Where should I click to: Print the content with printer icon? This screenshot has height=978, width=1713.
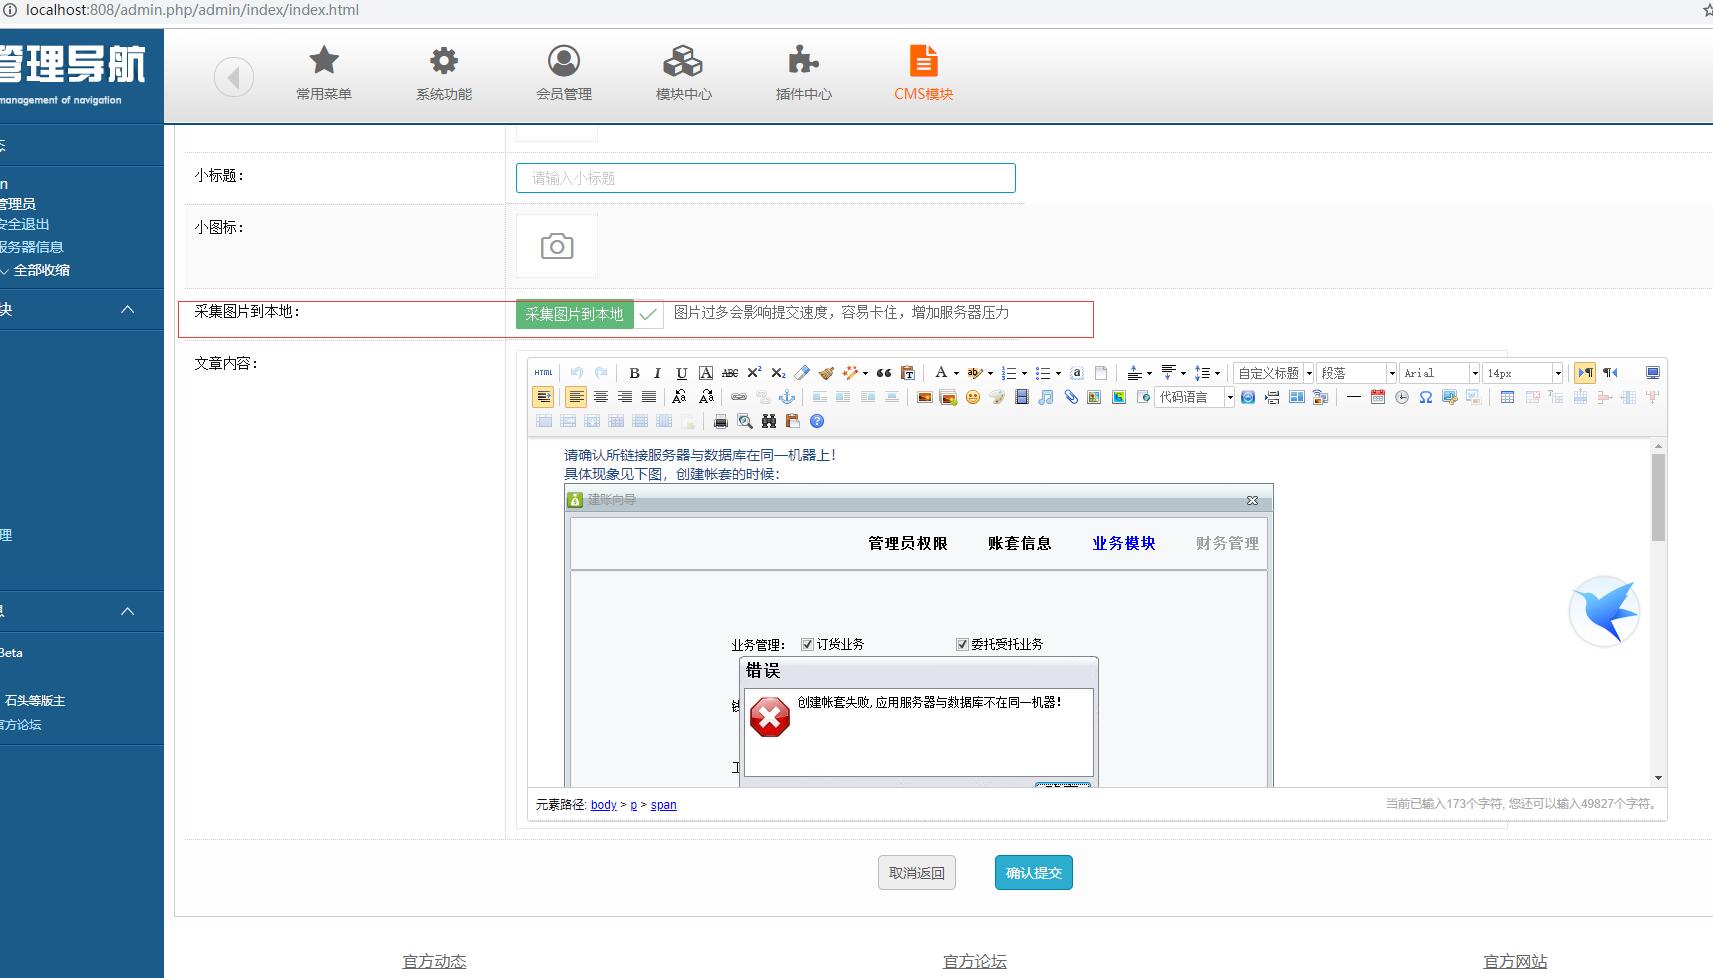(720, 421)
